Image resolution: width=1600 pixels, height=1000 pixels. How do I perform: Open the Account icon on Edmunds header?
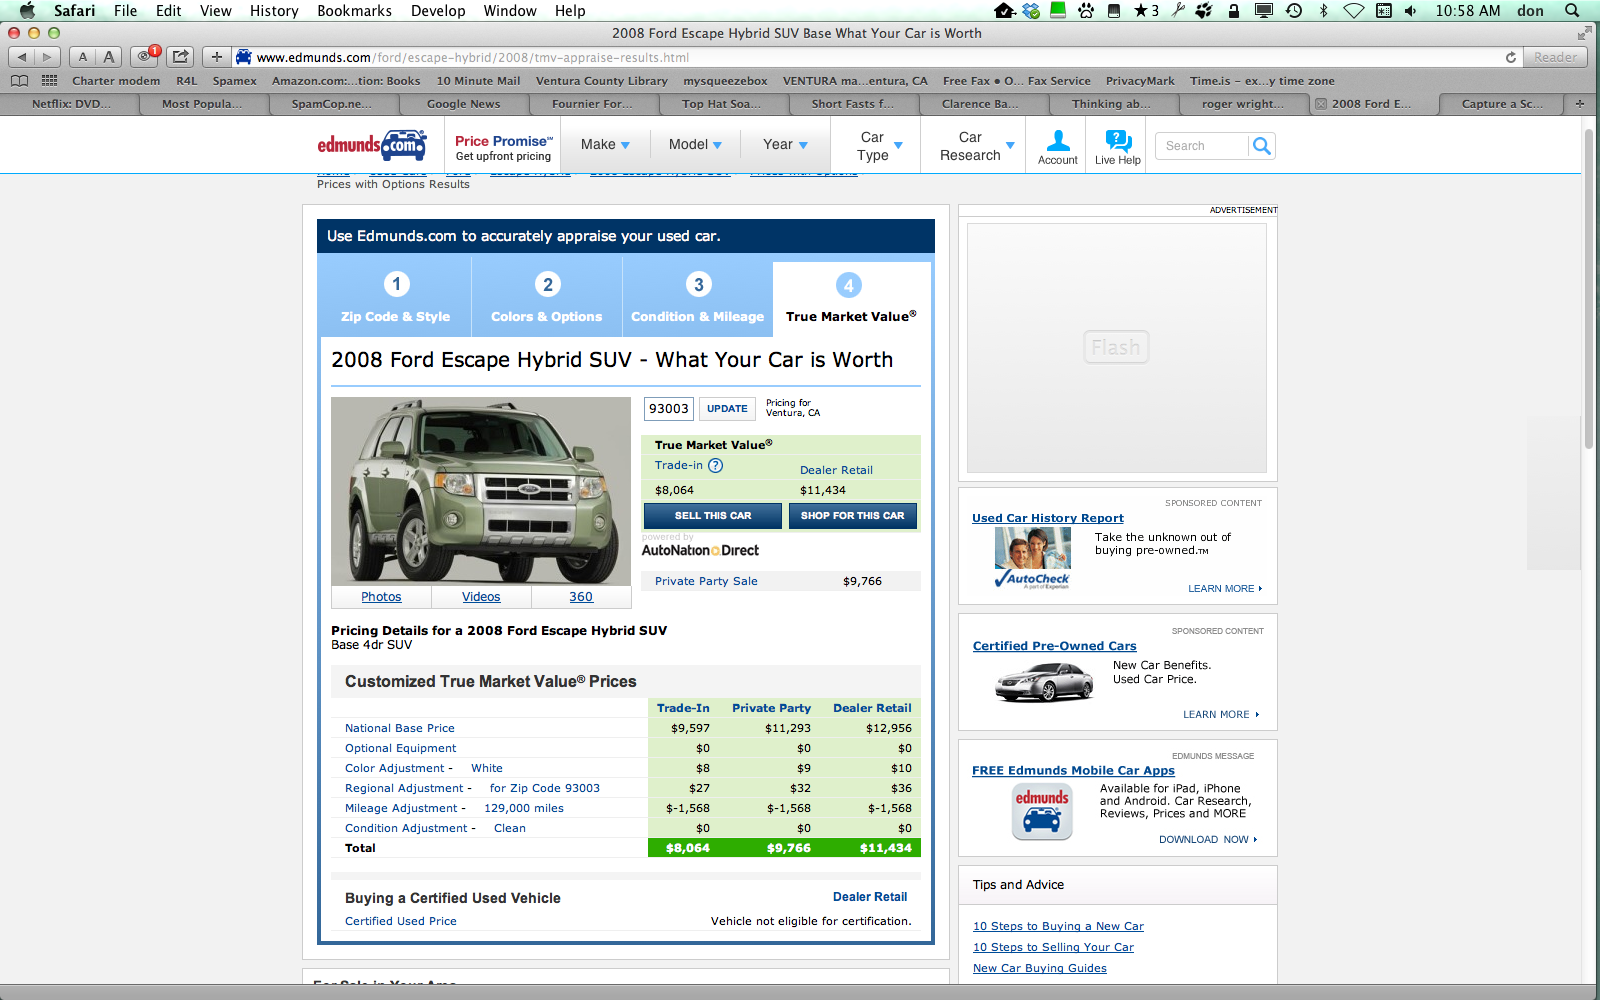tap(1057, 146)
